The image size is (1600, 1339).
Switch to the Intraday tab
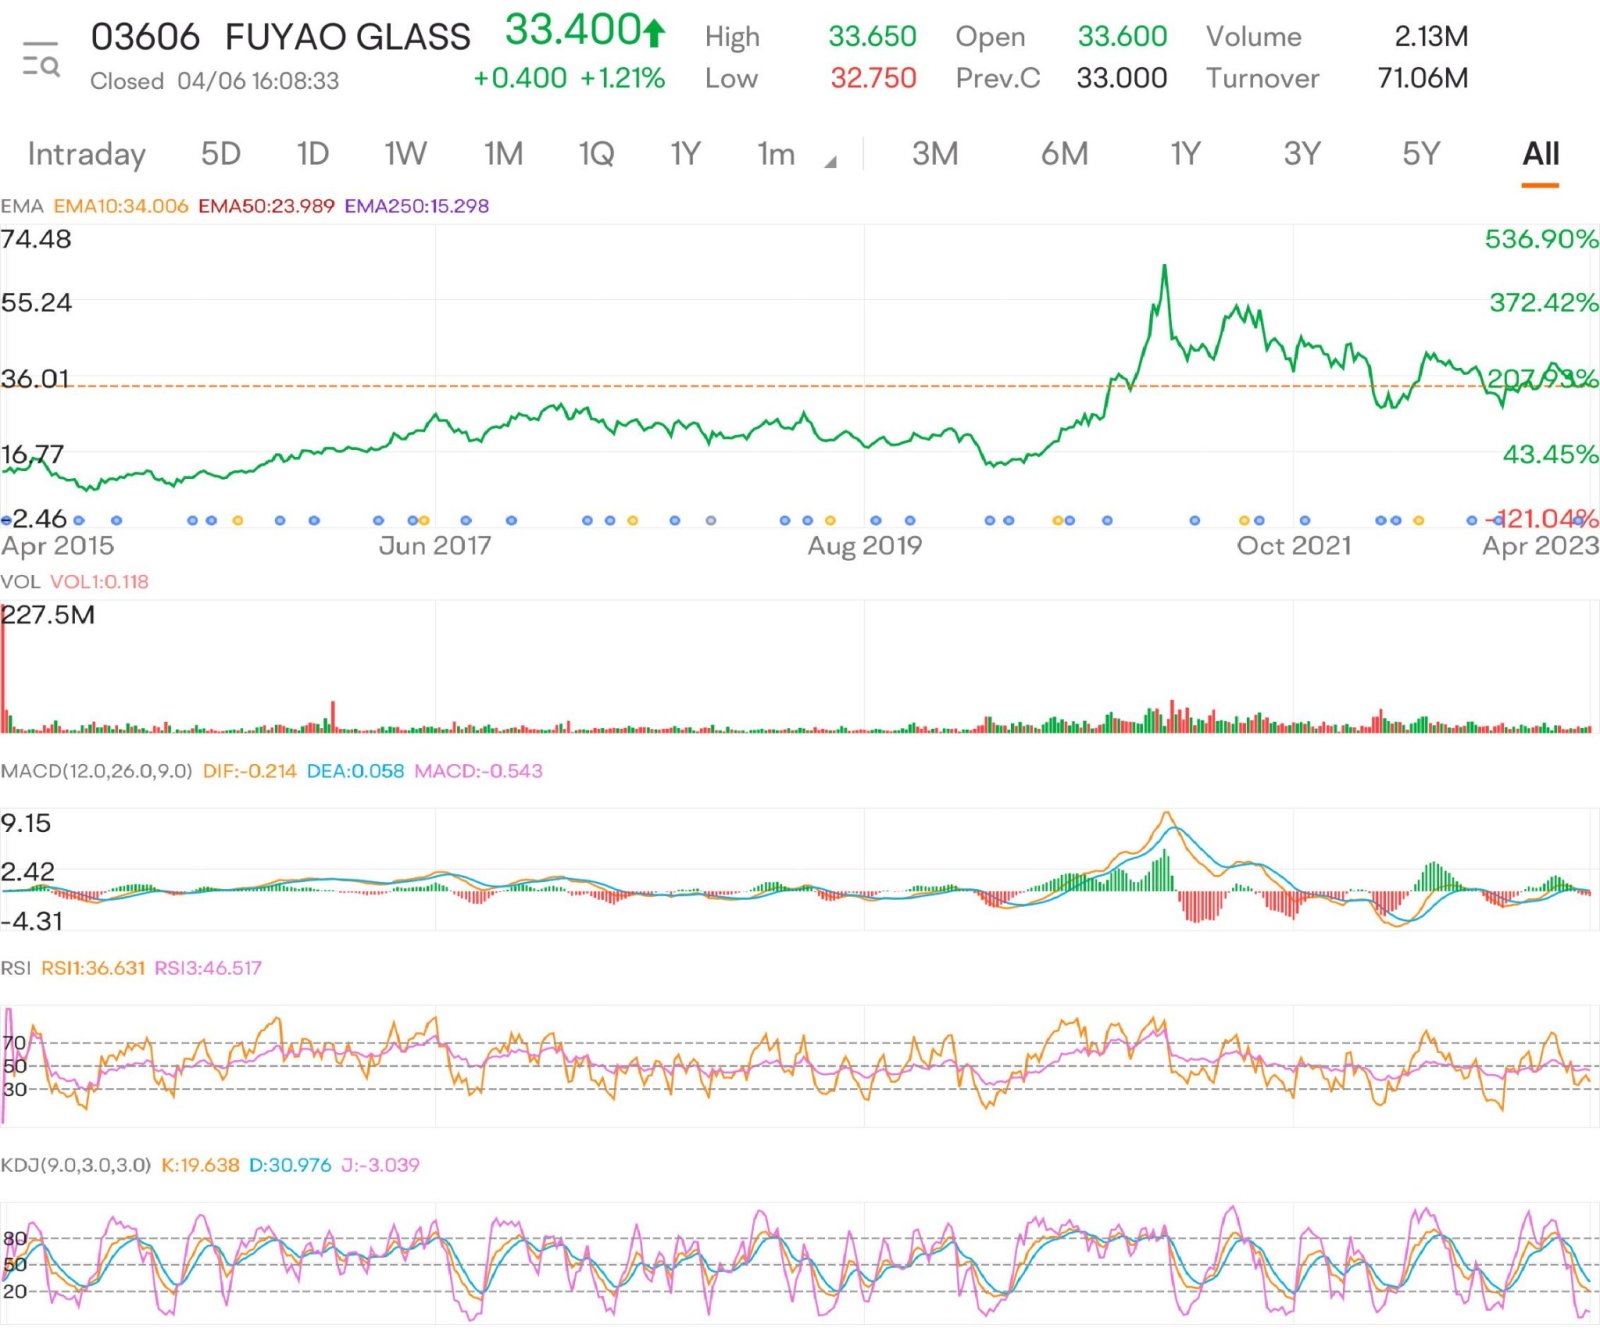pyautogui.click(x=87, y=154)
